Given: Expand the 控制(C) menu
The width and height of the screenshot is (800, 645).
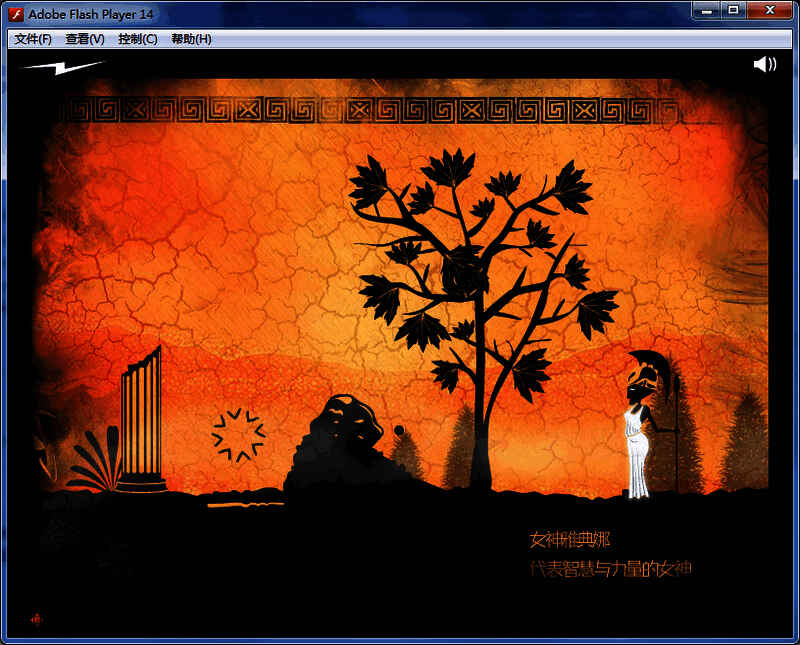Looking at the screenshot, I should coord(137,39).
